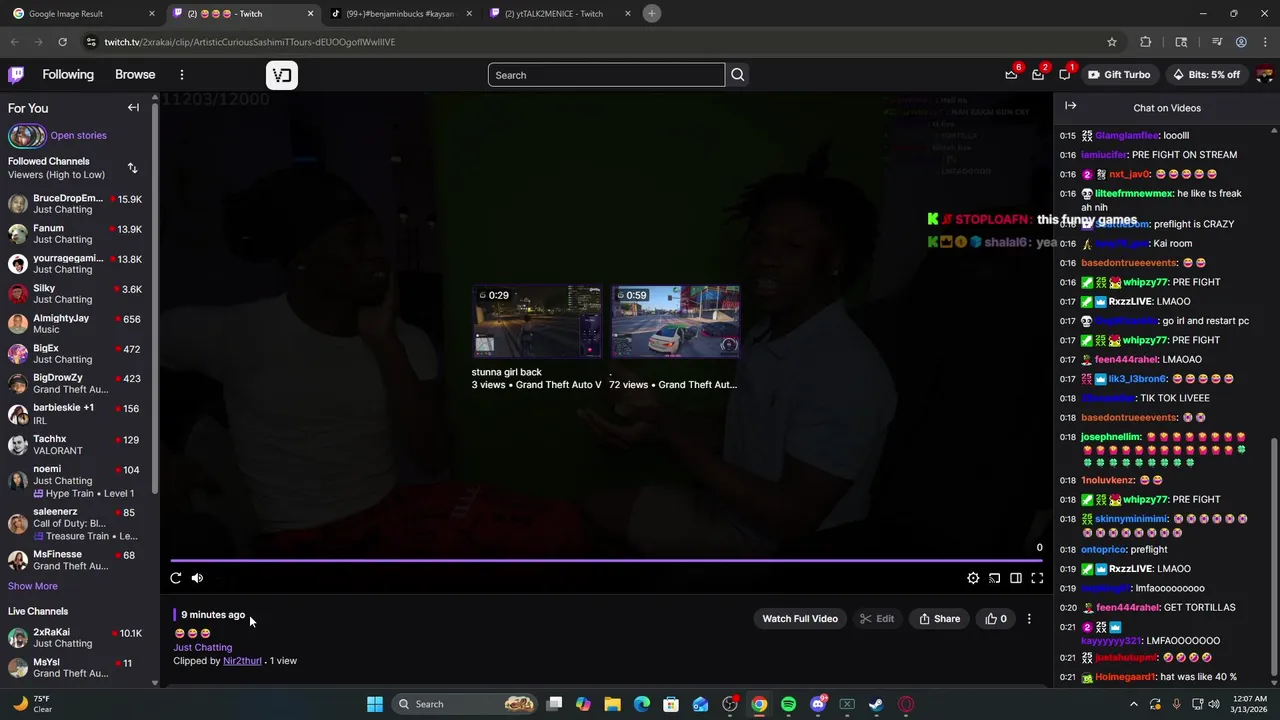Replay the clip
This screenshot has width=1280, height=720.
pos(176,578)
